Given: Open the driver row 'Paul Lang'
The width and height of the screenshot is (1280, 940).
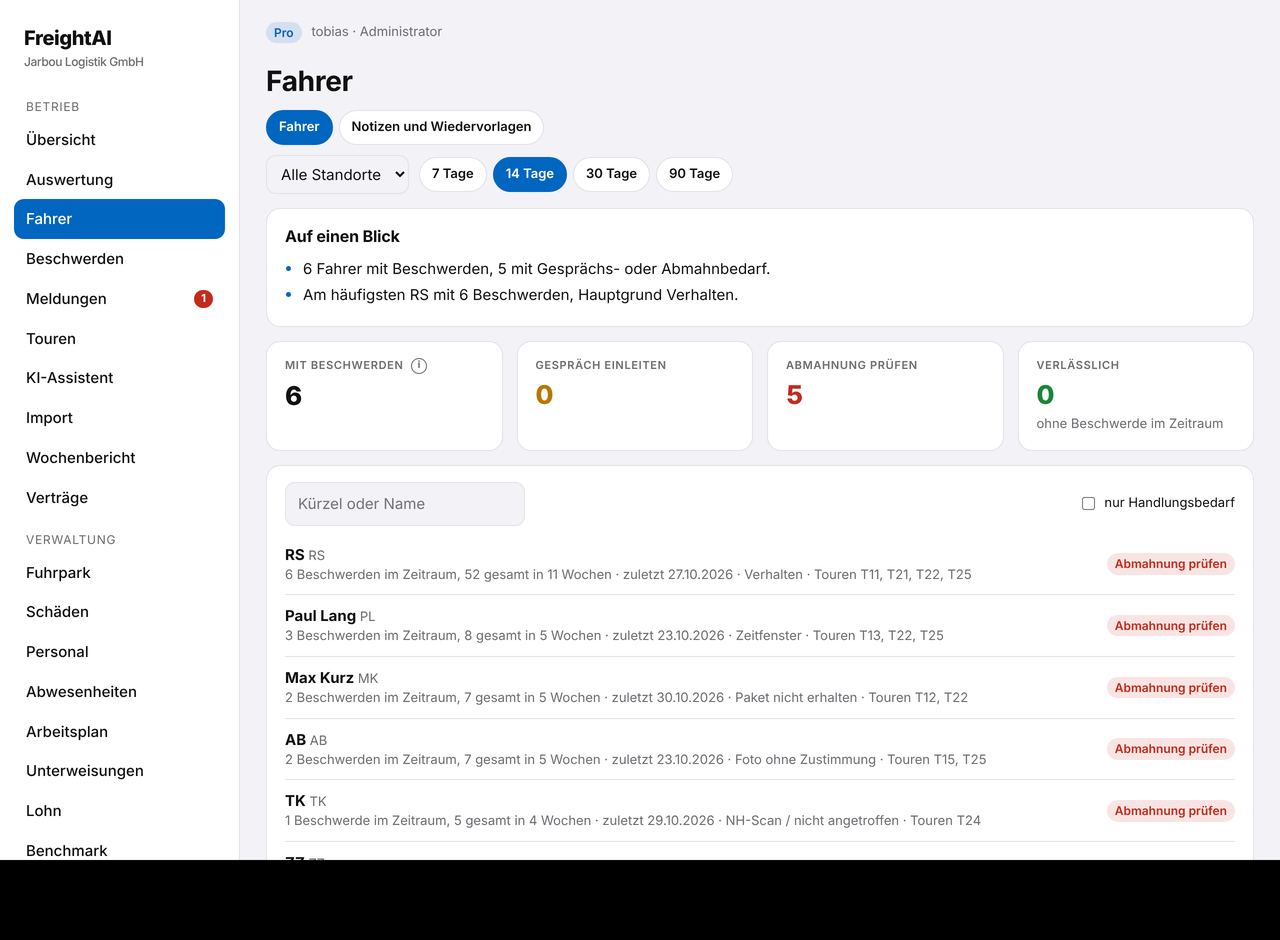Looking at the screenshot, I should (x=760, y=626).
